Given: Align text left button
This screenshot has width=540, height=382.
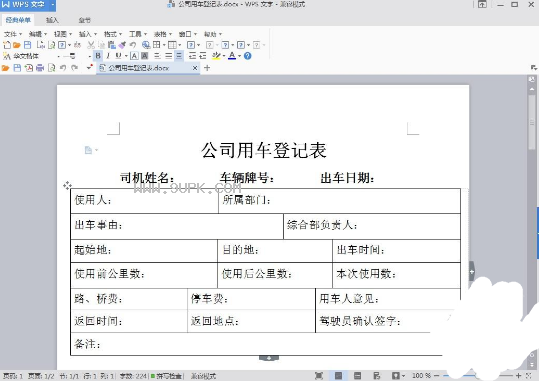Looking at the screenshot, I should point(157,56).
